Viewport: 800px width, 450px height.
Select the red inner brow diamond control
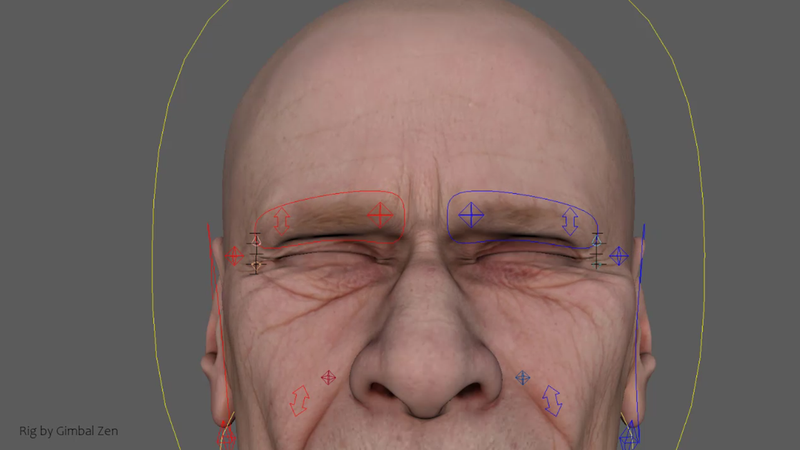point(379,213)
